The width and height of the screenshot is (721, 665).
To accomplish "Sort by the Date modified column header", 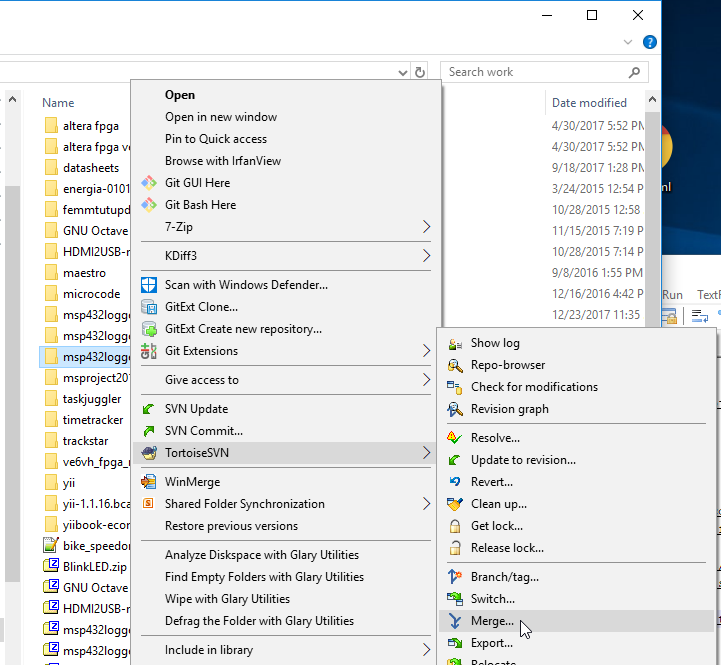I will [589, 103].
